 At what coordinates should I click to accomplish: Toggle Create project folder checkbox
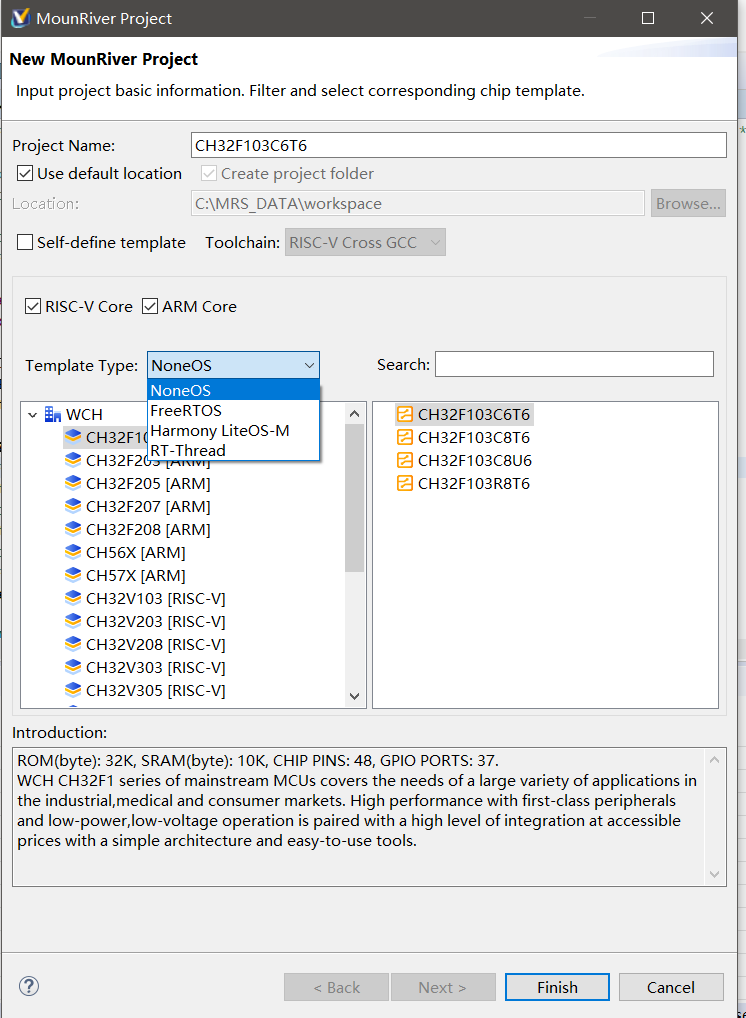[208, 173]
